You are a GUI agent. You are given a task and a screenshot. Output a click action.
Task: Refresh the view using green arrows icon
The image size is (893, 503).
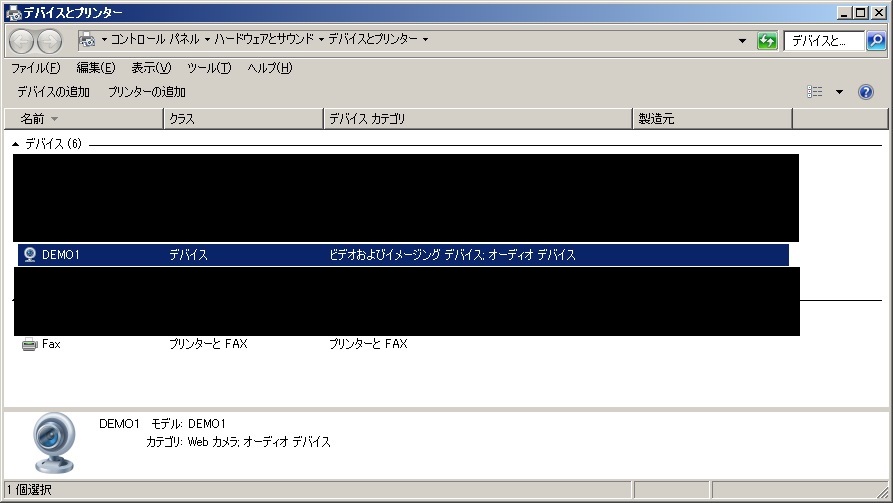767,40
